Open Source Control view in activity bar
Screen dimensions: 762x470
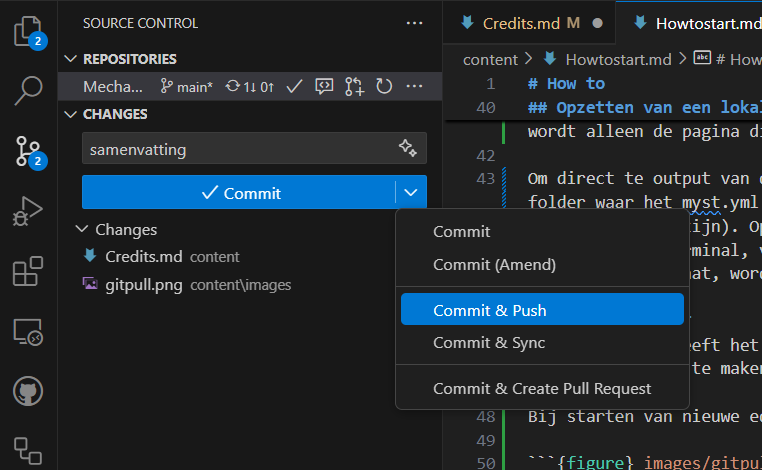(x=28, y=152)
